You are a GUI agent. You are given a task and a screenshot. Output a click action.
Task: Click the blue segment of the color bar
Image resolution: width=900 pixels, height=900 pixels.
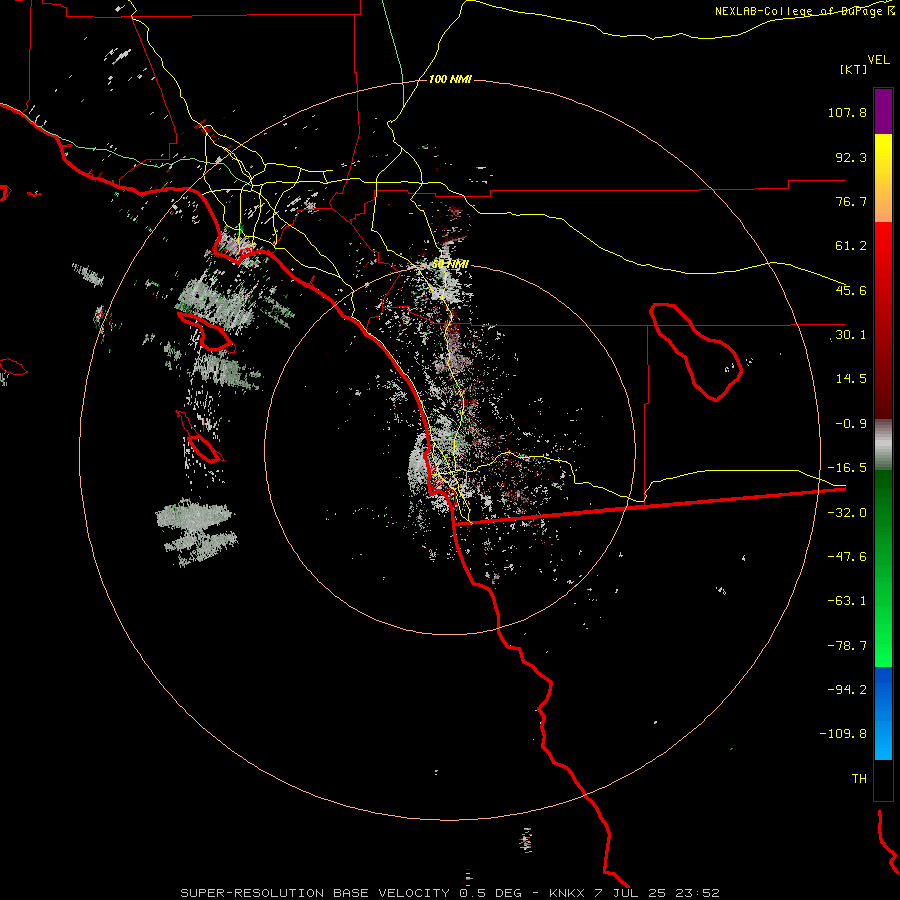[x=883, y=713]
